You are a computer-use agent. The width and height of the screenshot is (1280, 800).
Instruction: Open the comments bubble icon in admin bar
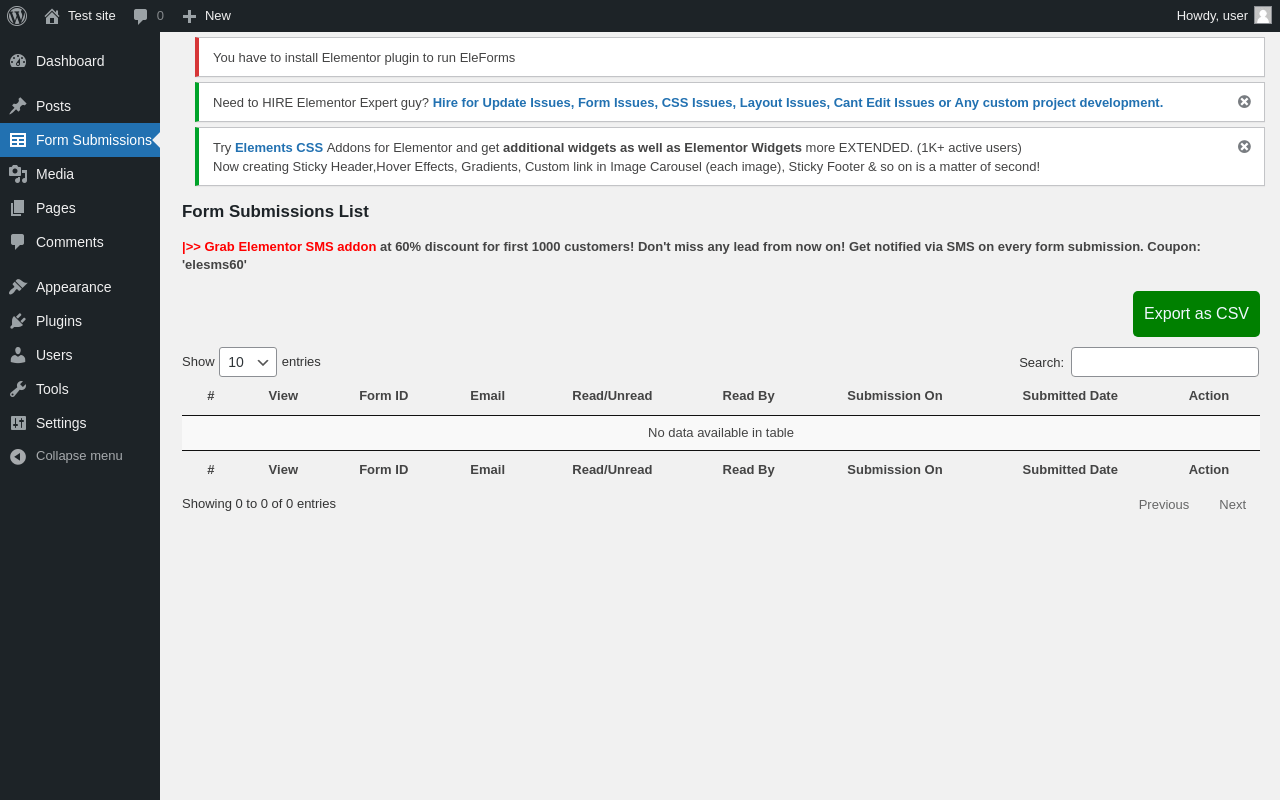[x=141, y=16]
